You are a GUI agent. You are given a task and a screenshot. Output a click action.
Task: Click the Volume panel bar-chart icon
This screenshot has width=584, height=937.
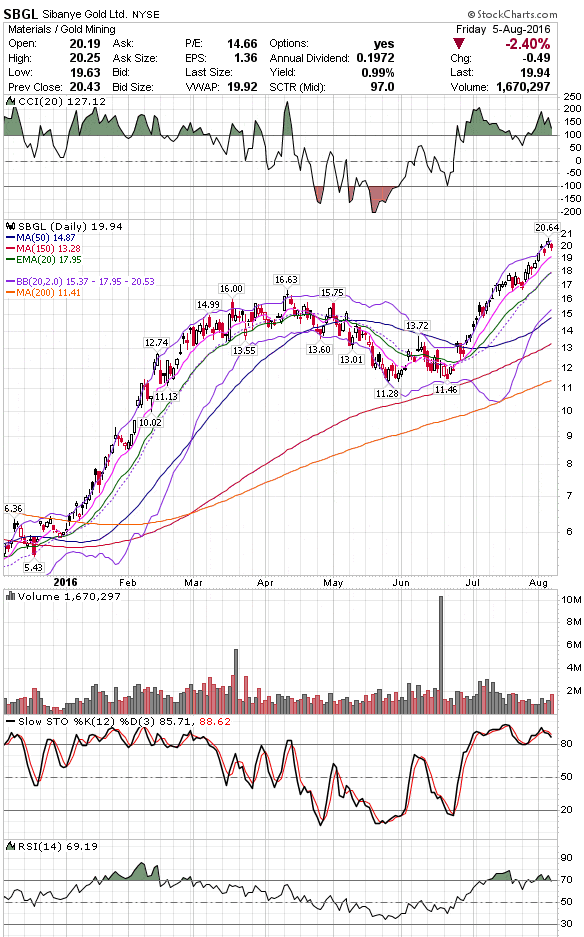(x=11, y=596)
